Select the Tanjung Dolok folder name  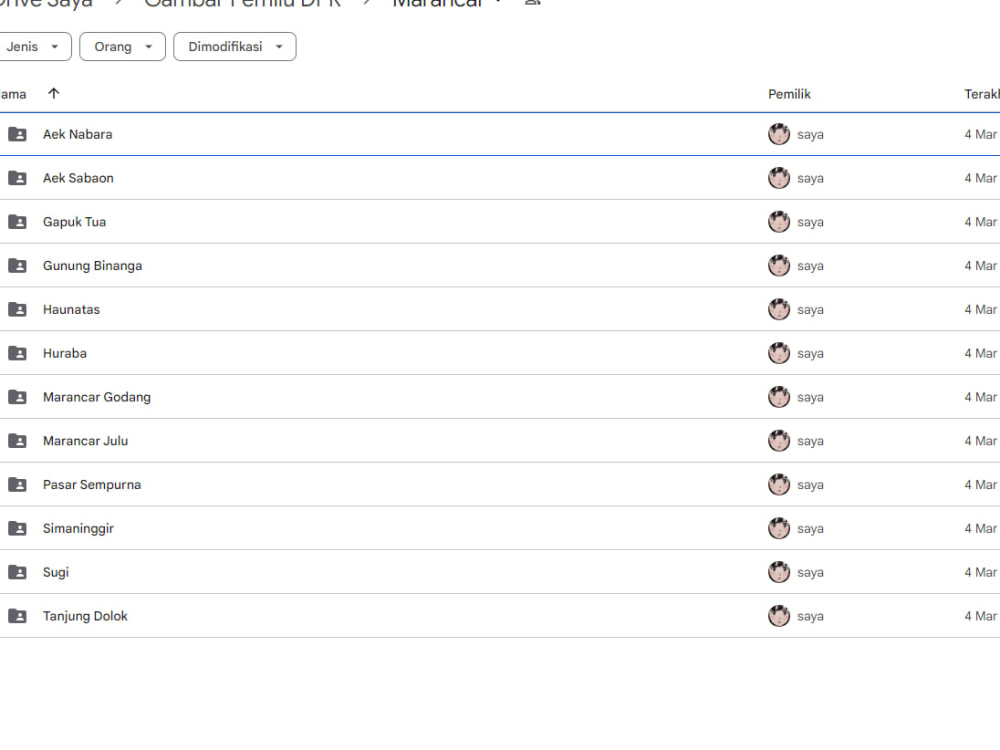coord(85,616)
